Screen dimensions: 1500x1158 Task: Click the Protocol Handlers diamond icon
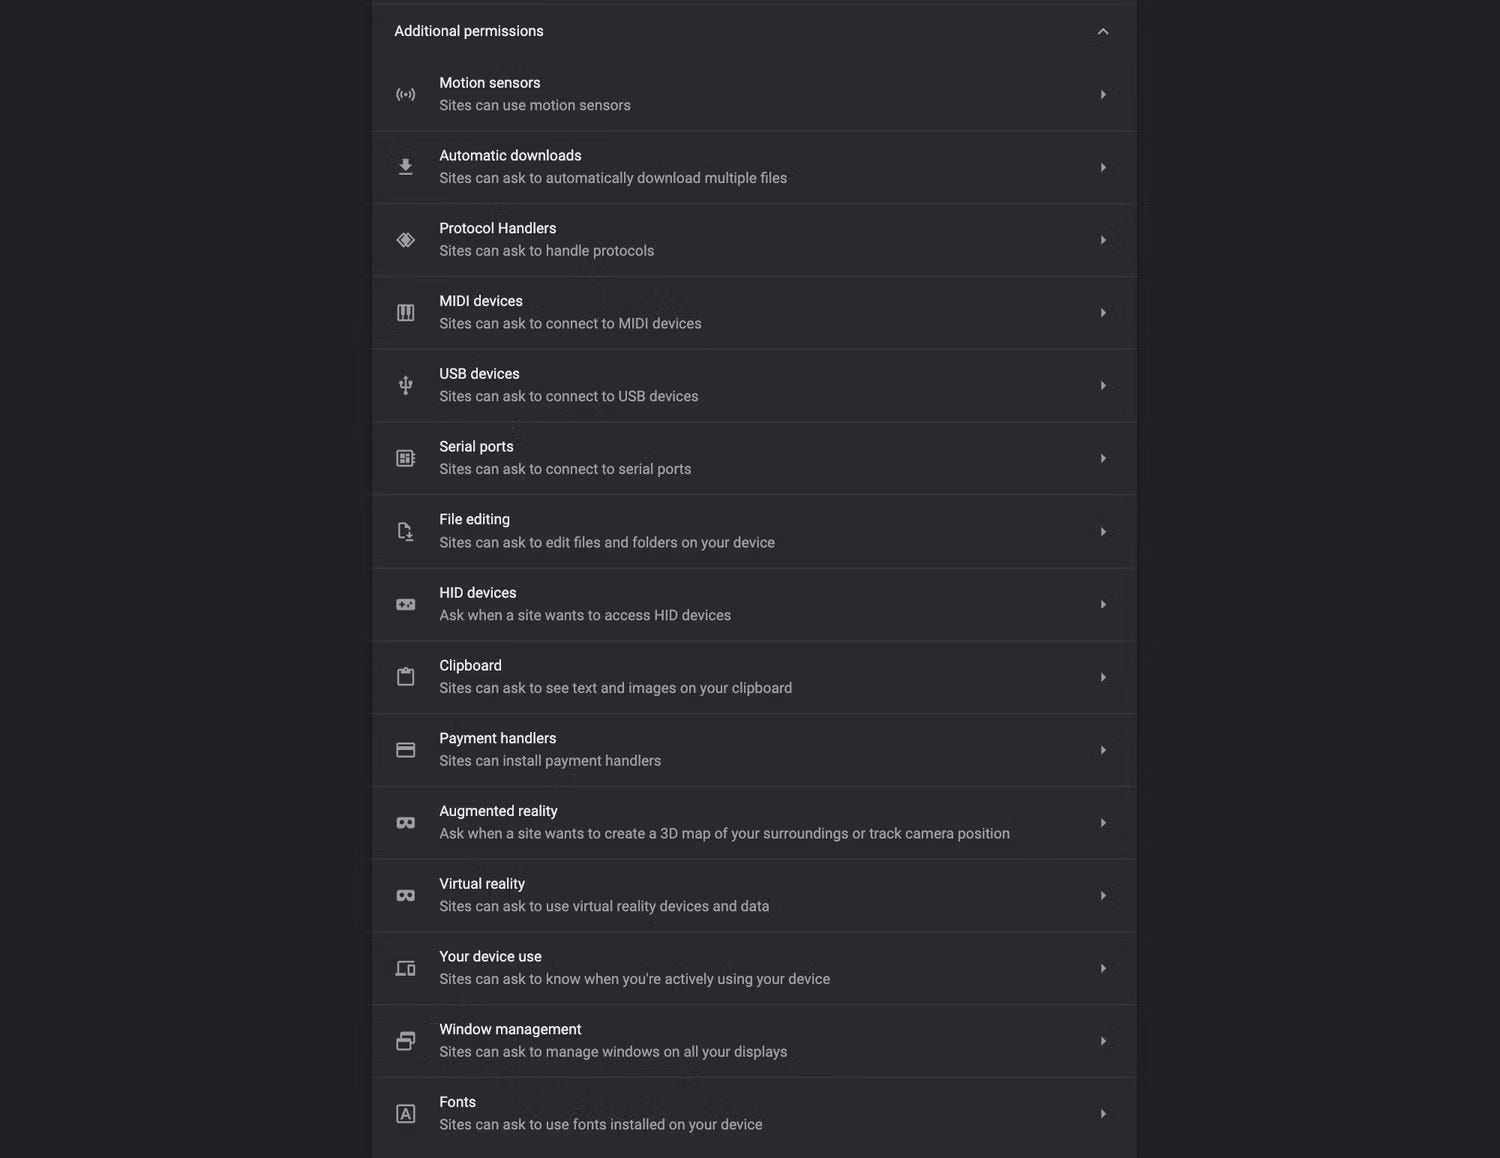(x=405, y=240)
